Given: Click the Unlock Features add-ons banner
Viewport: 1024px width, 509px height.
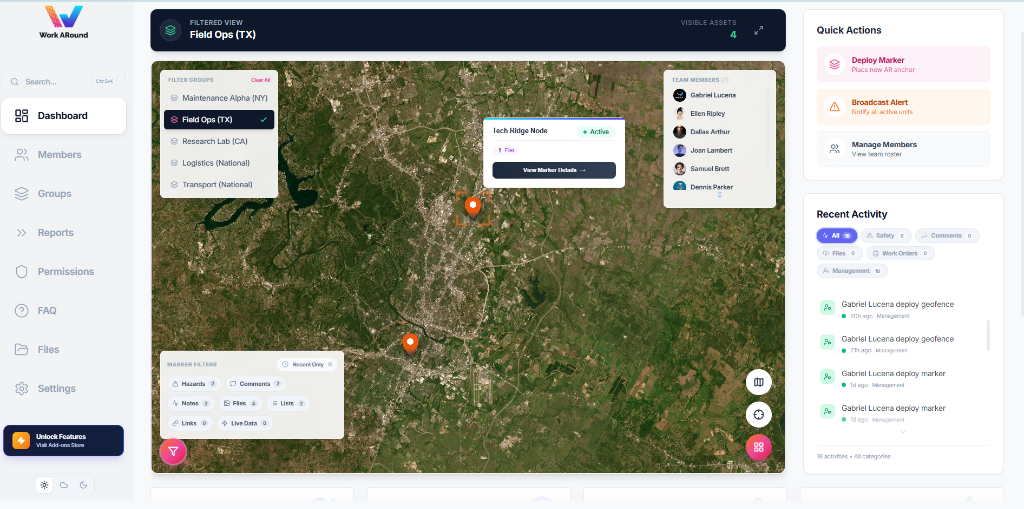Looking at the screenshot, I should 63,440.
